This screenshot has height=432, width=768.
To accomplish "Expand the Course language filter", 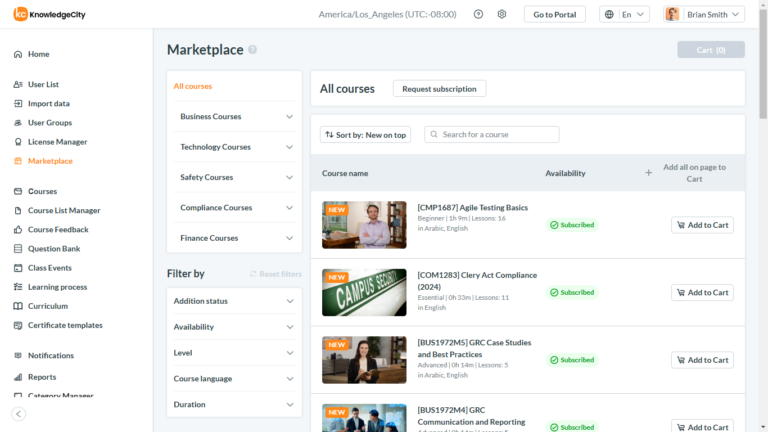I will pos(234,379).
